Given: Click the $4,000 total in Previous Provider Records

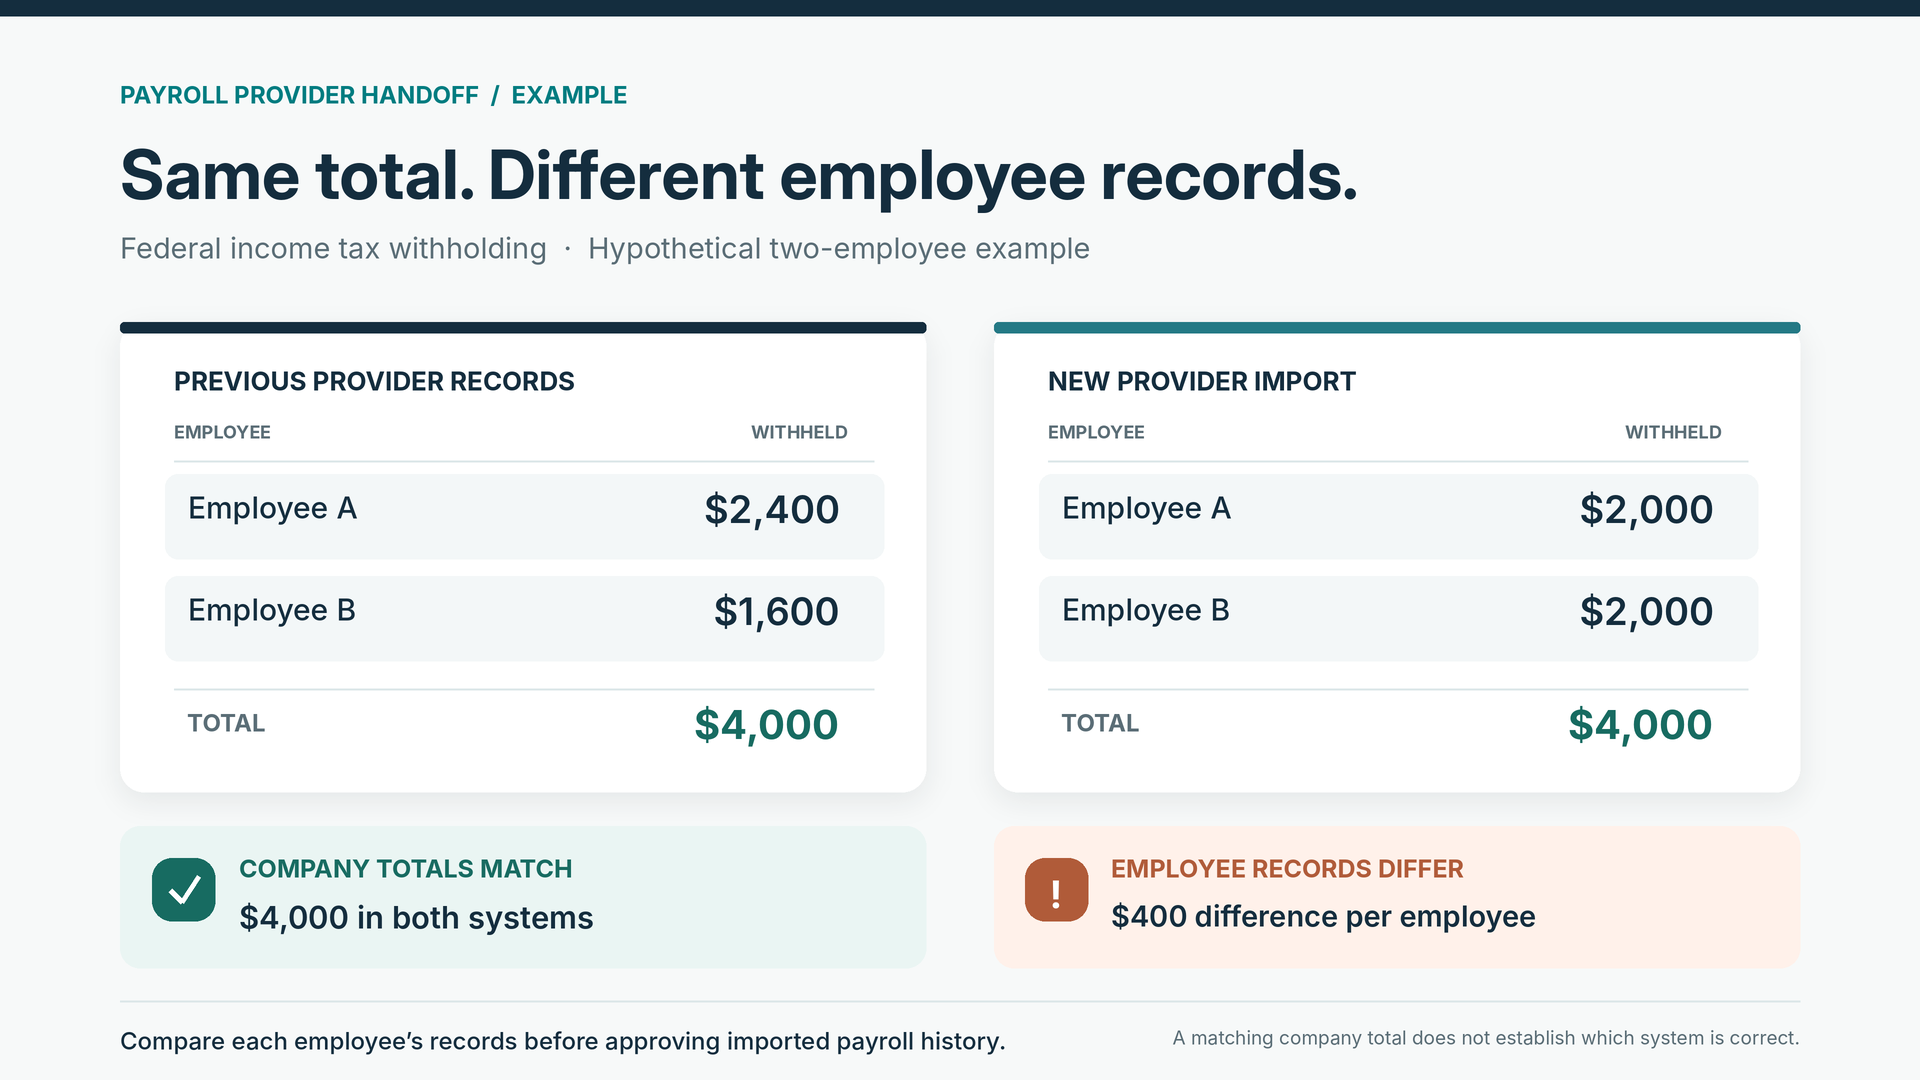Looking at the screenshot, I should point(766,725).
